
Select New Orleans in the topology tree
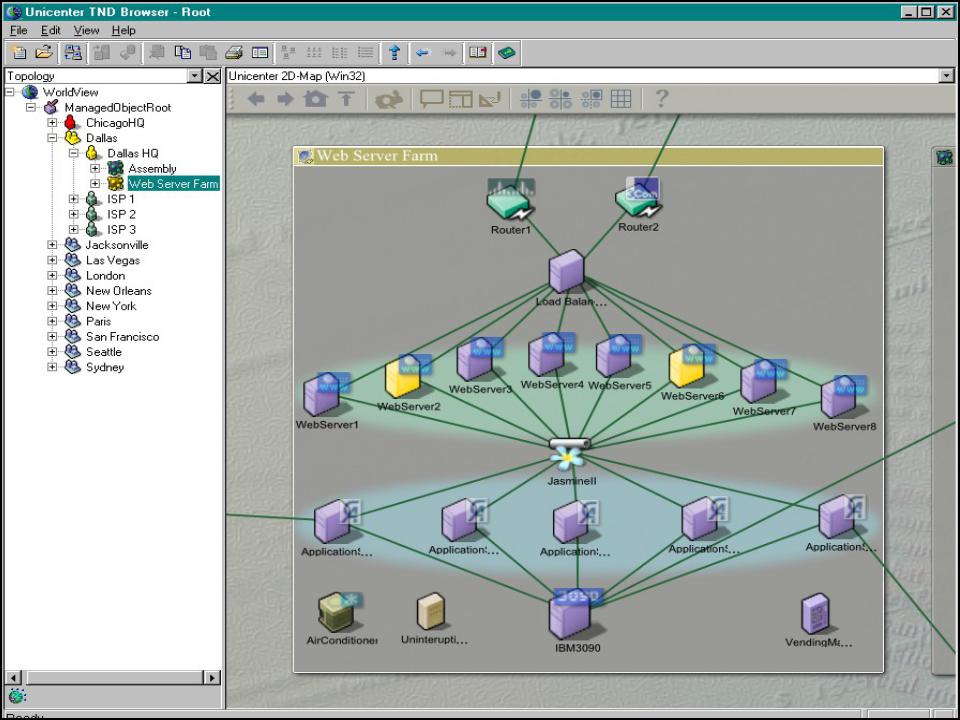[x=118, y=291]
